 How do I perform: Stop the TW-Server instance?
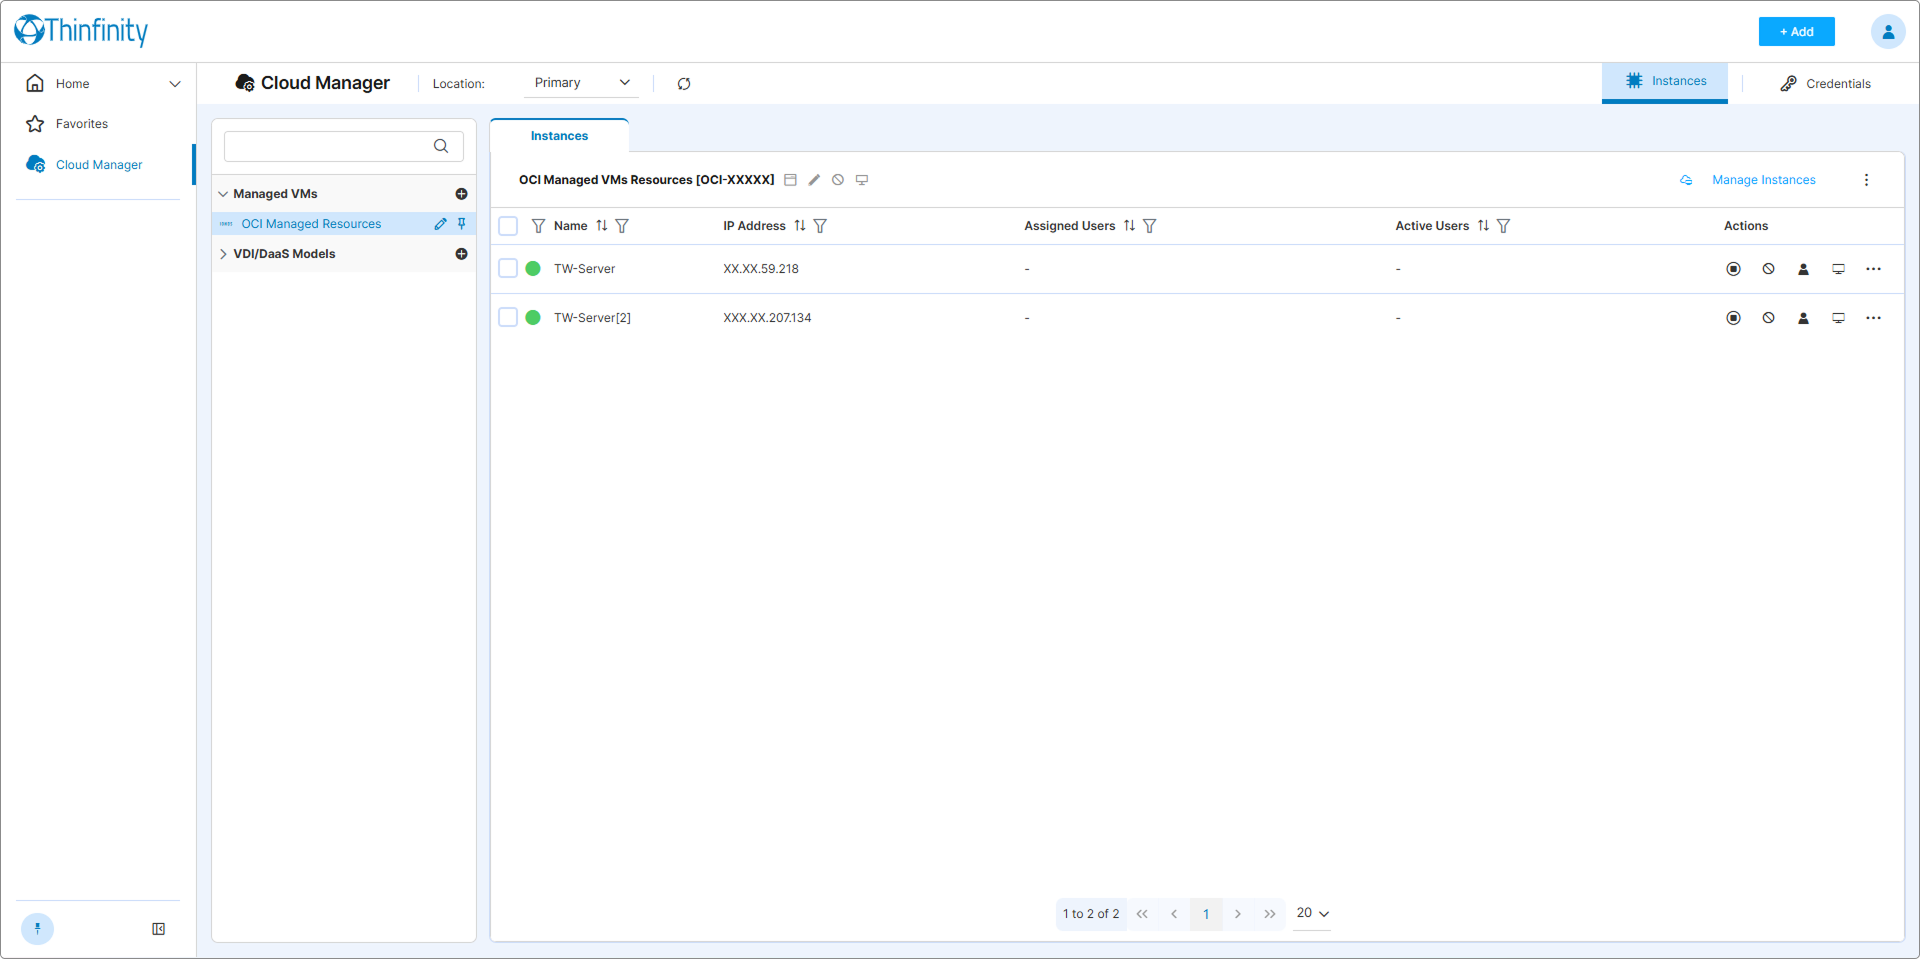1734,269
